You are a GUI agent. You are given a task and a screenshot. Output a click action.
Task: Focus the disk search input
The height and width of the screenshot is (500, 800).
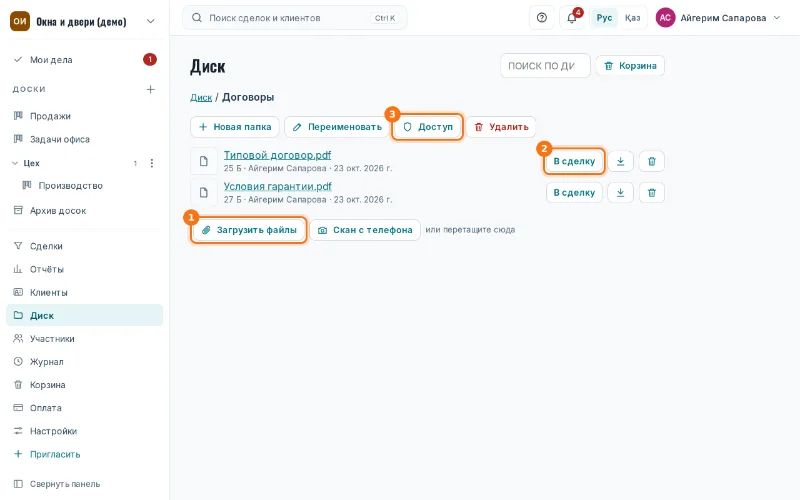545,66
